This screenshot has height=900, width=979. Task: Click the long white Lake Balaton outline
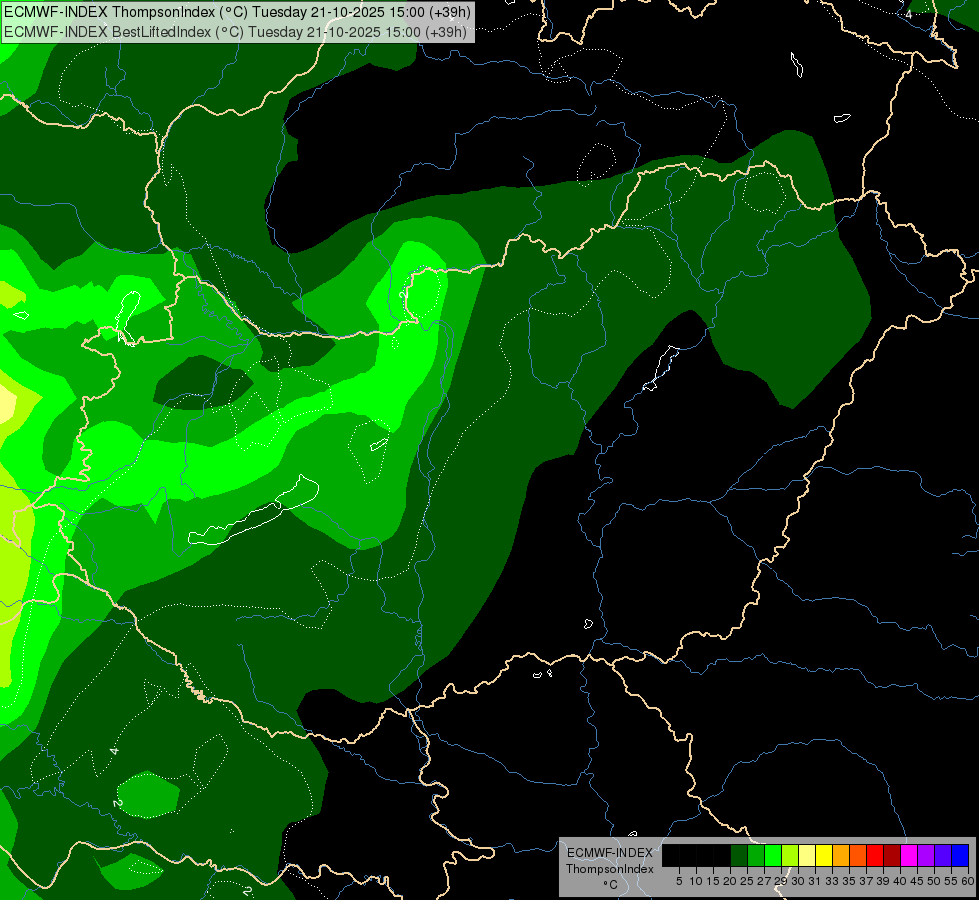pyautogui.click(x=255, y=511)
